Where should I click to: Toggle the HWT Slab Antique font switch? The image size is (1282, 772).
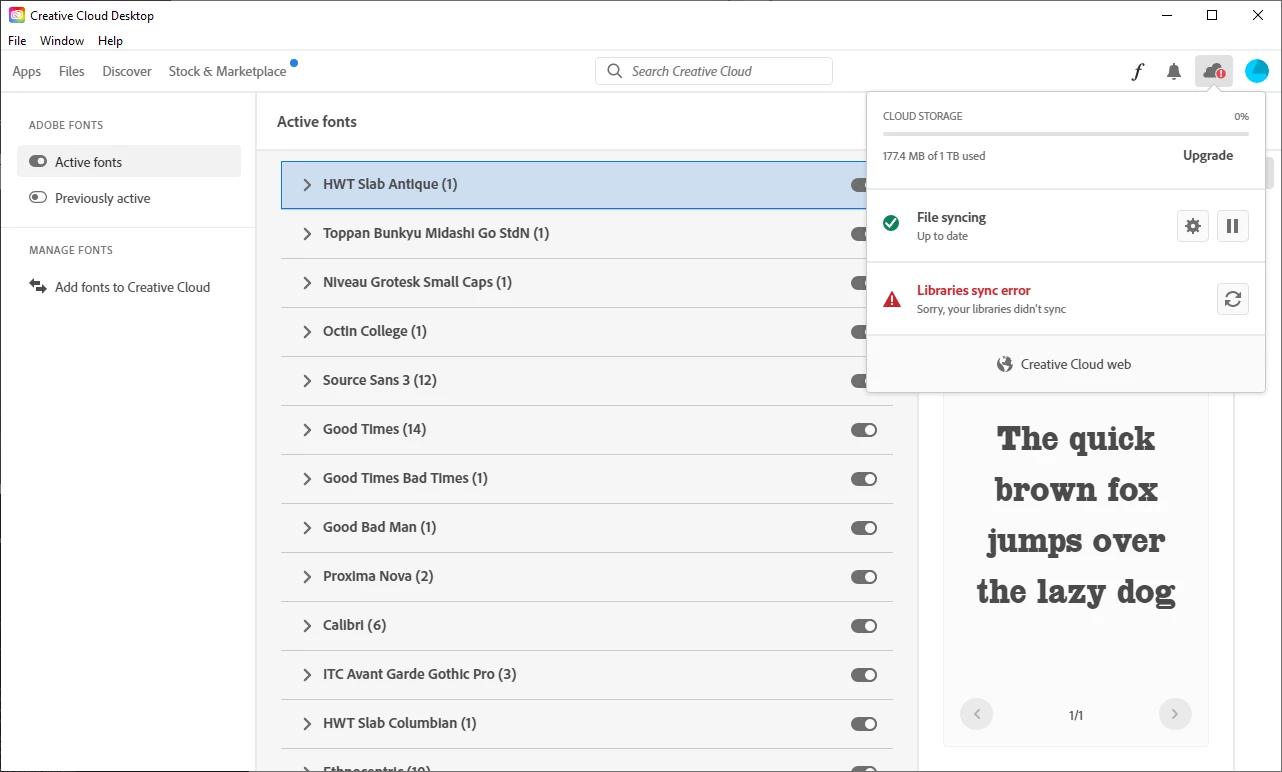tap(859, 185)
